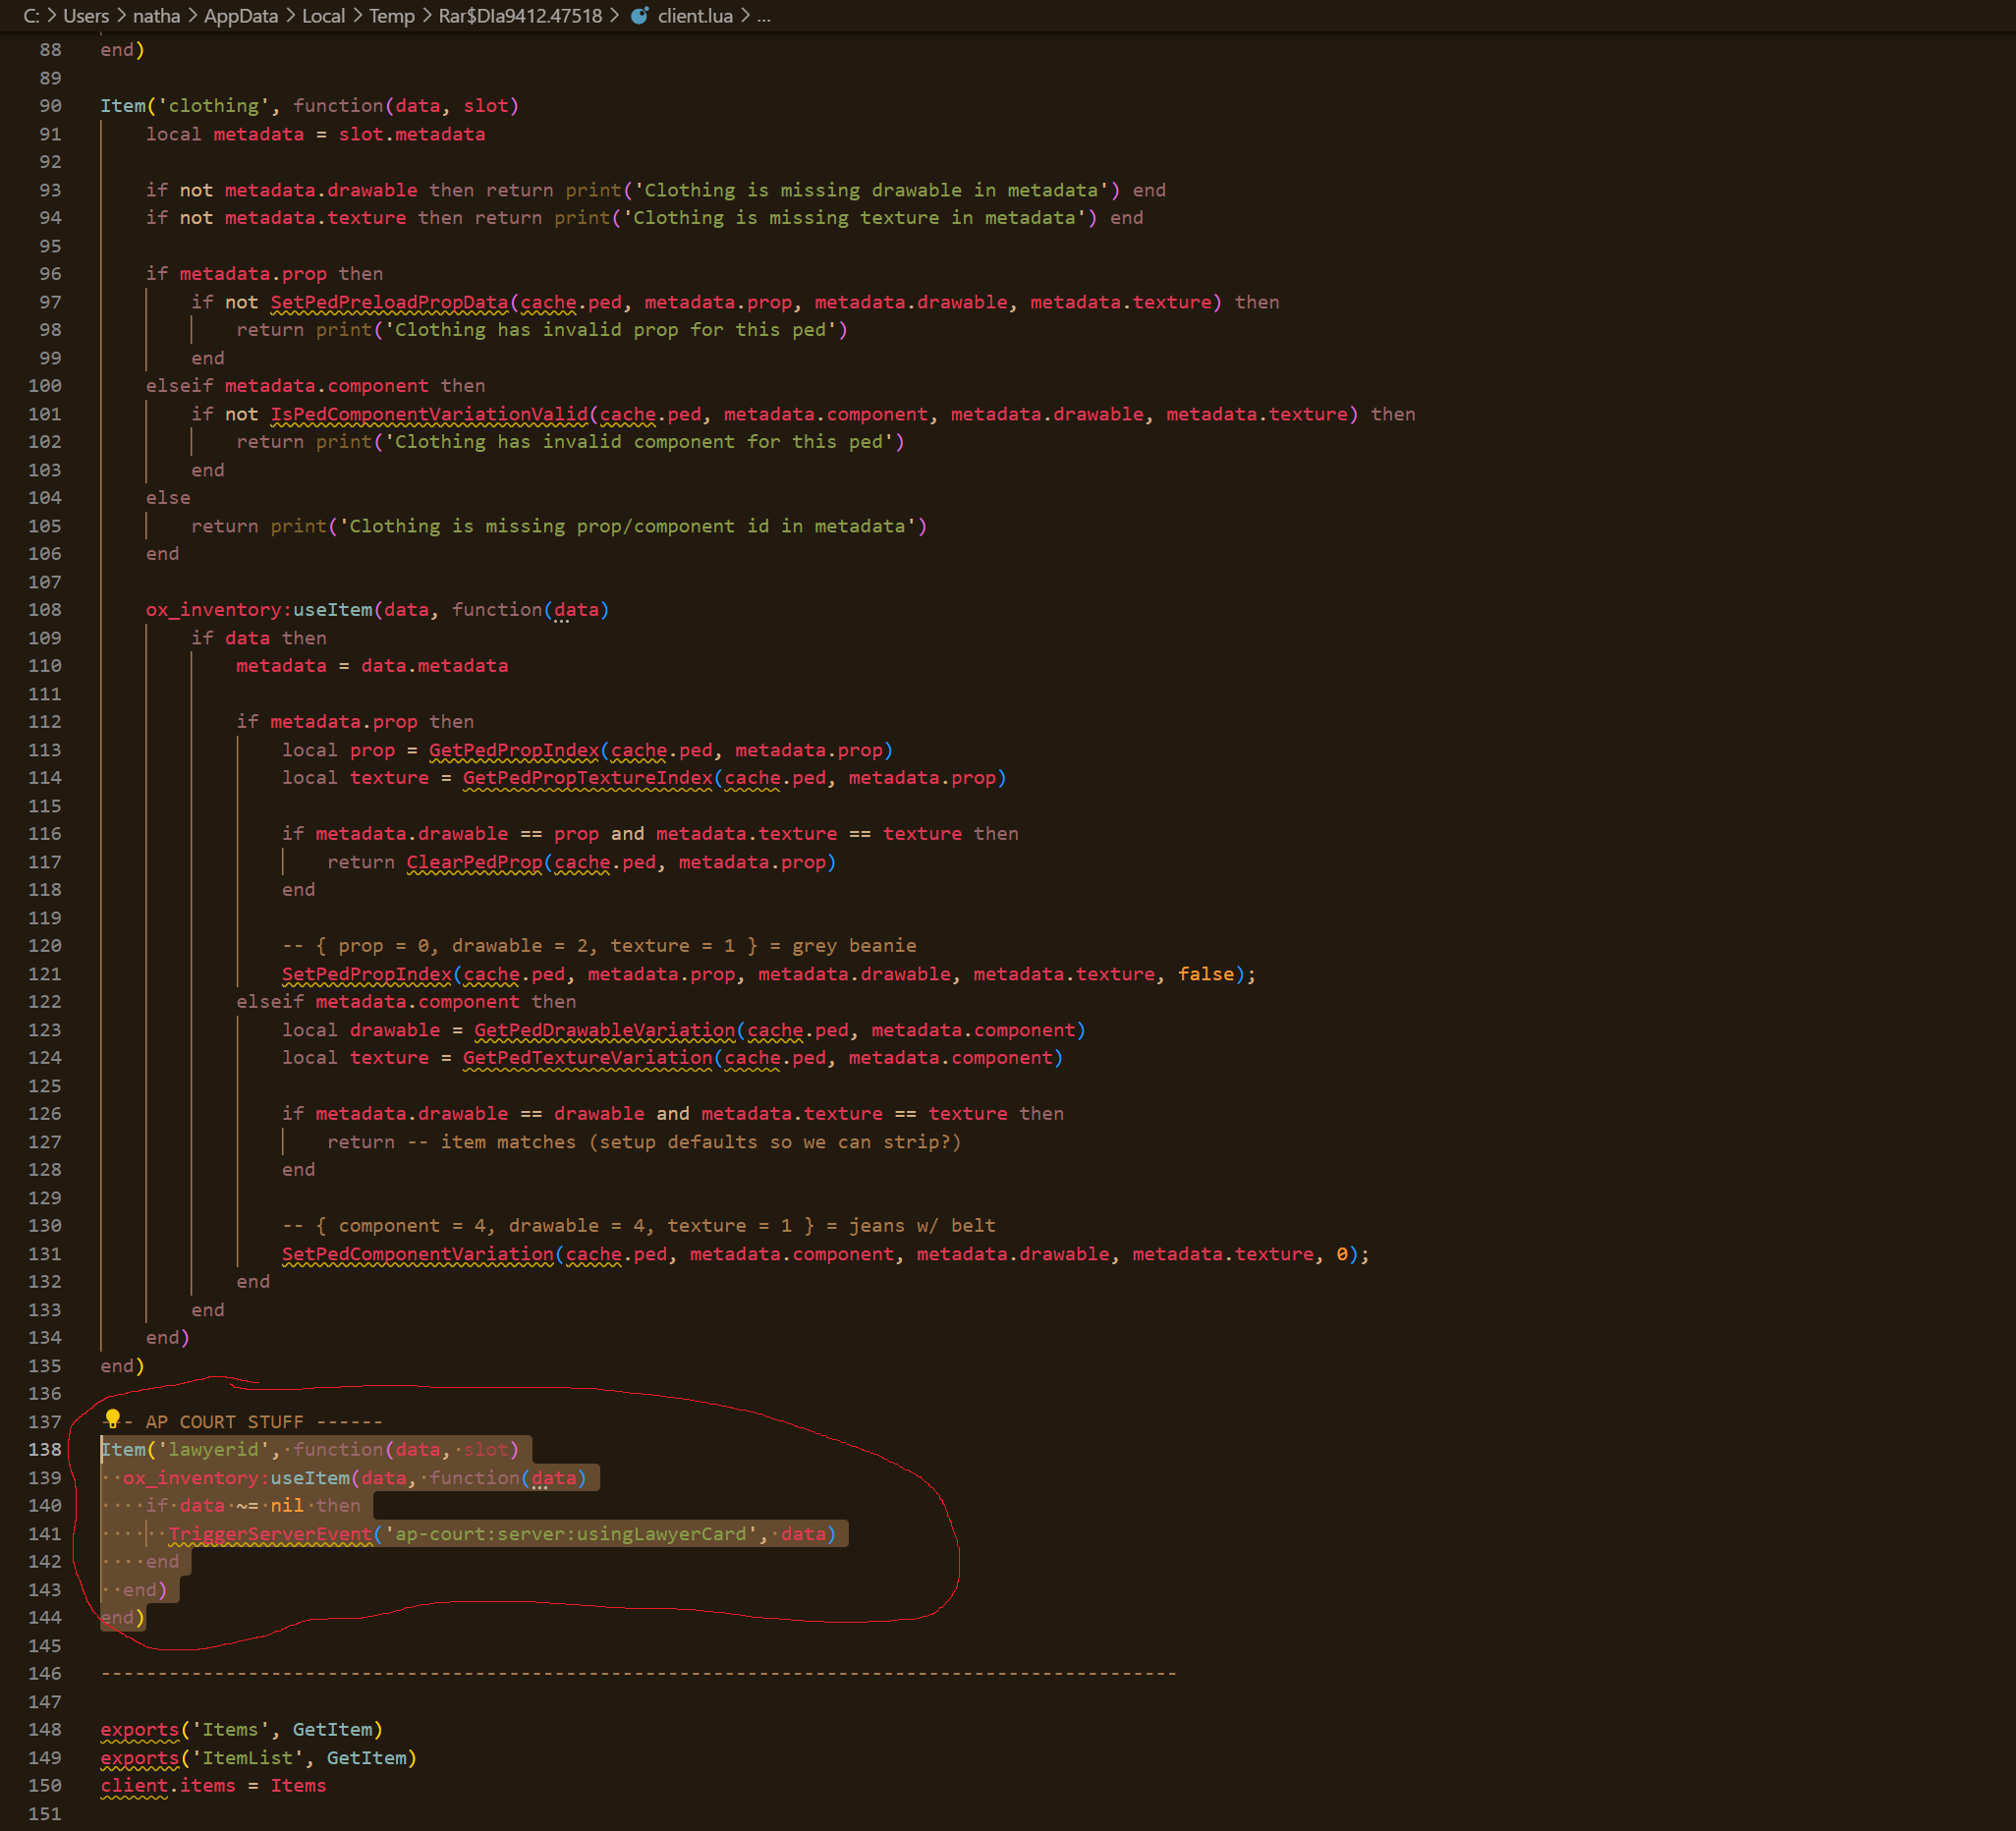Click the 'C:' drive breadcrumb

[x=32, y=16]
